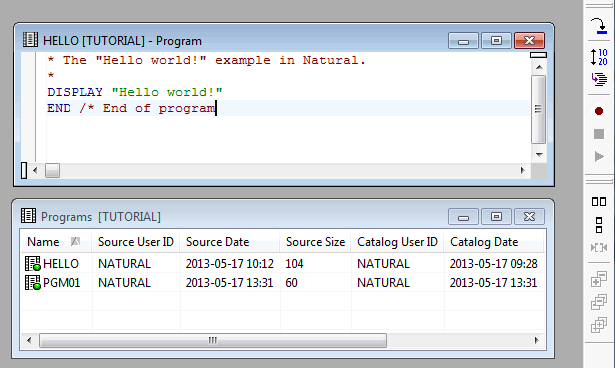This screenshot has width=615, height=368.
Task: Select the PGM01 row name
Action: pyautogui.click(x=62, y=282)
